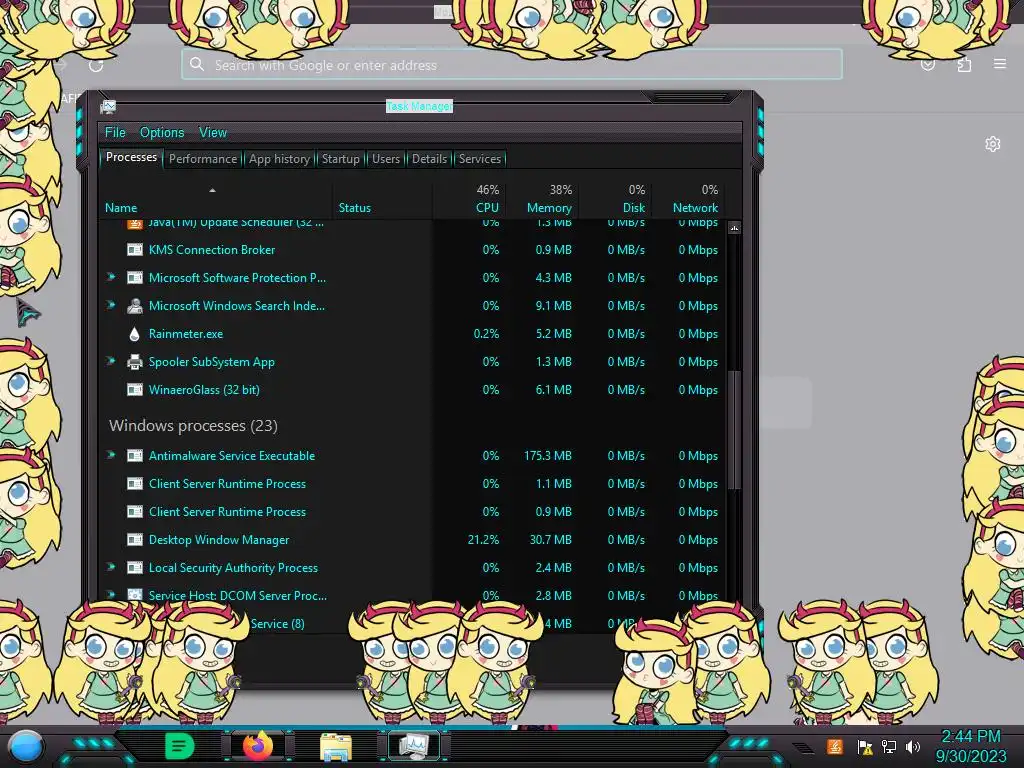Switch to the Users tab

(x=386, y=159)
